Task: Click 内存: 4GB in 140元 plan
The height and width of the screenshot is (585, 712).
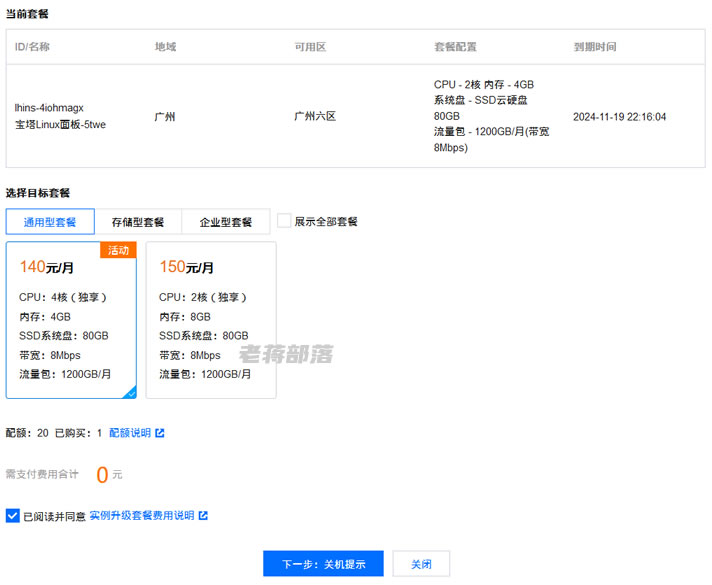Action: 45,317
